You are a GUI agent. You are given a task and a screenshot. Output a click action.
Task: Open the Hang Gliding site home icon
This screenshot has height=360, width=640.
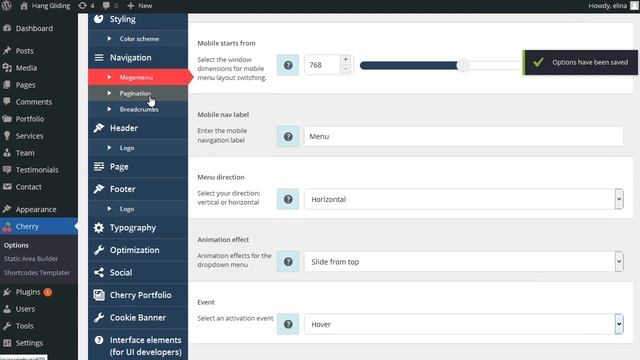(24, 6)
